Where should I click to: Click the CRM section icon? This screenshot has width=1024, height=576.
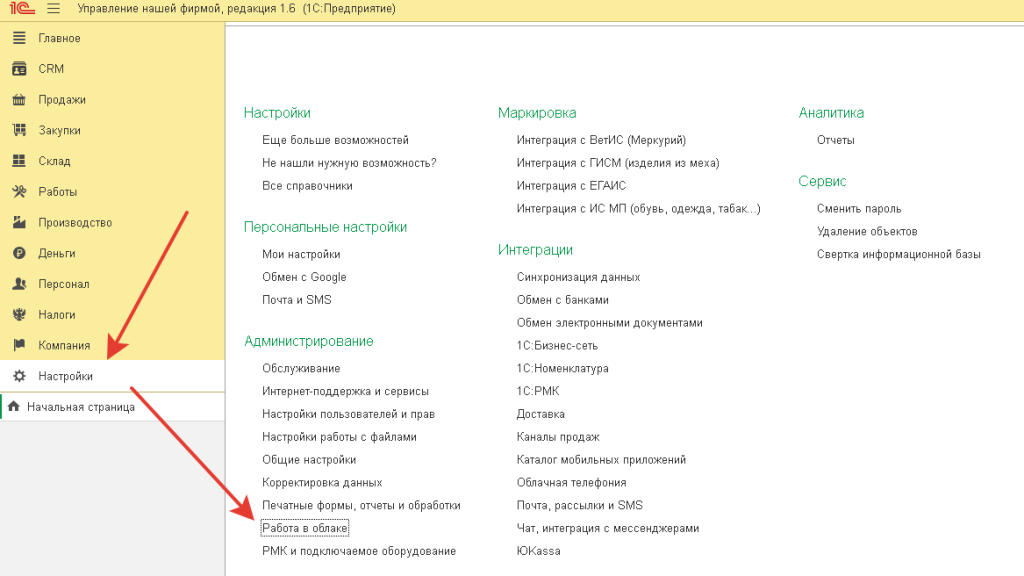point(19,69)
